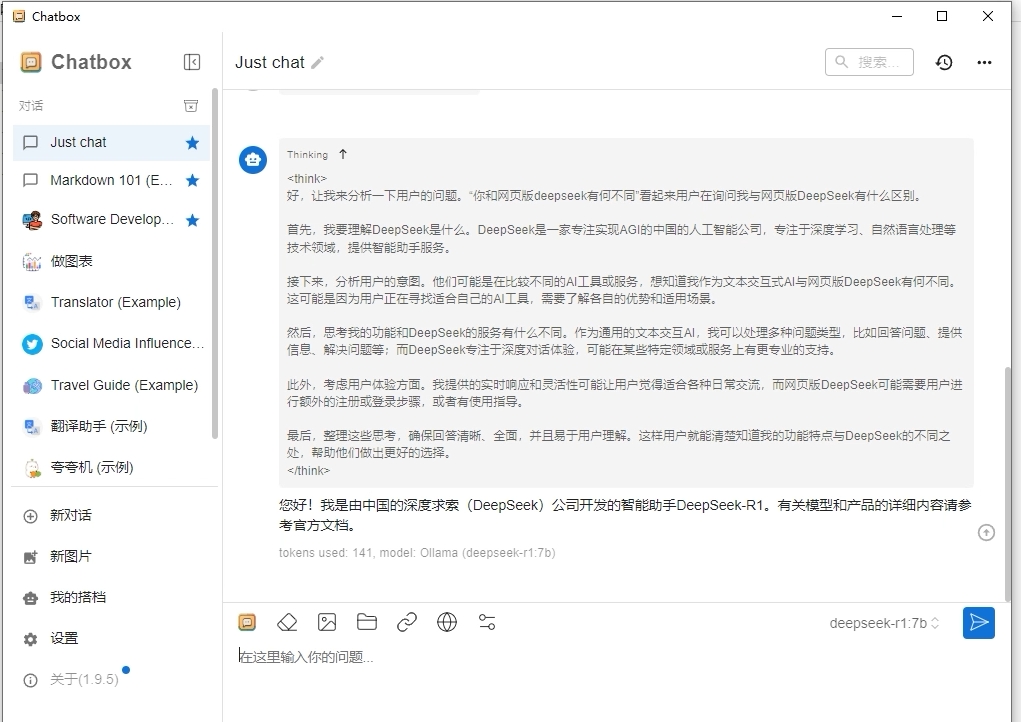Click the robot avatar of the assistant message

pyautogui.click(x=253, y=160)
